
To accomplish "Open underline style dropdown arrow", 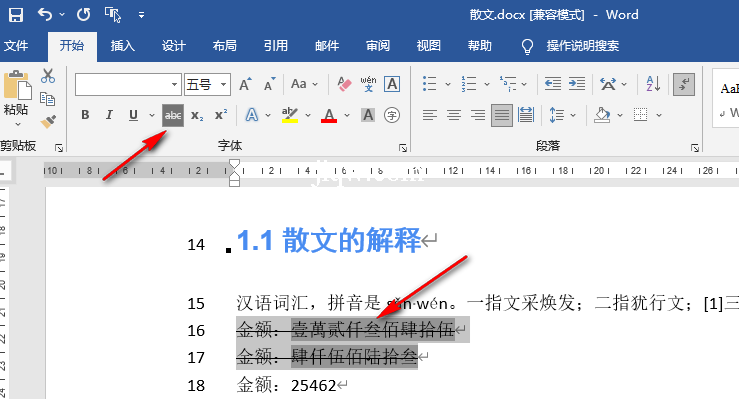I will click(151, 115).
